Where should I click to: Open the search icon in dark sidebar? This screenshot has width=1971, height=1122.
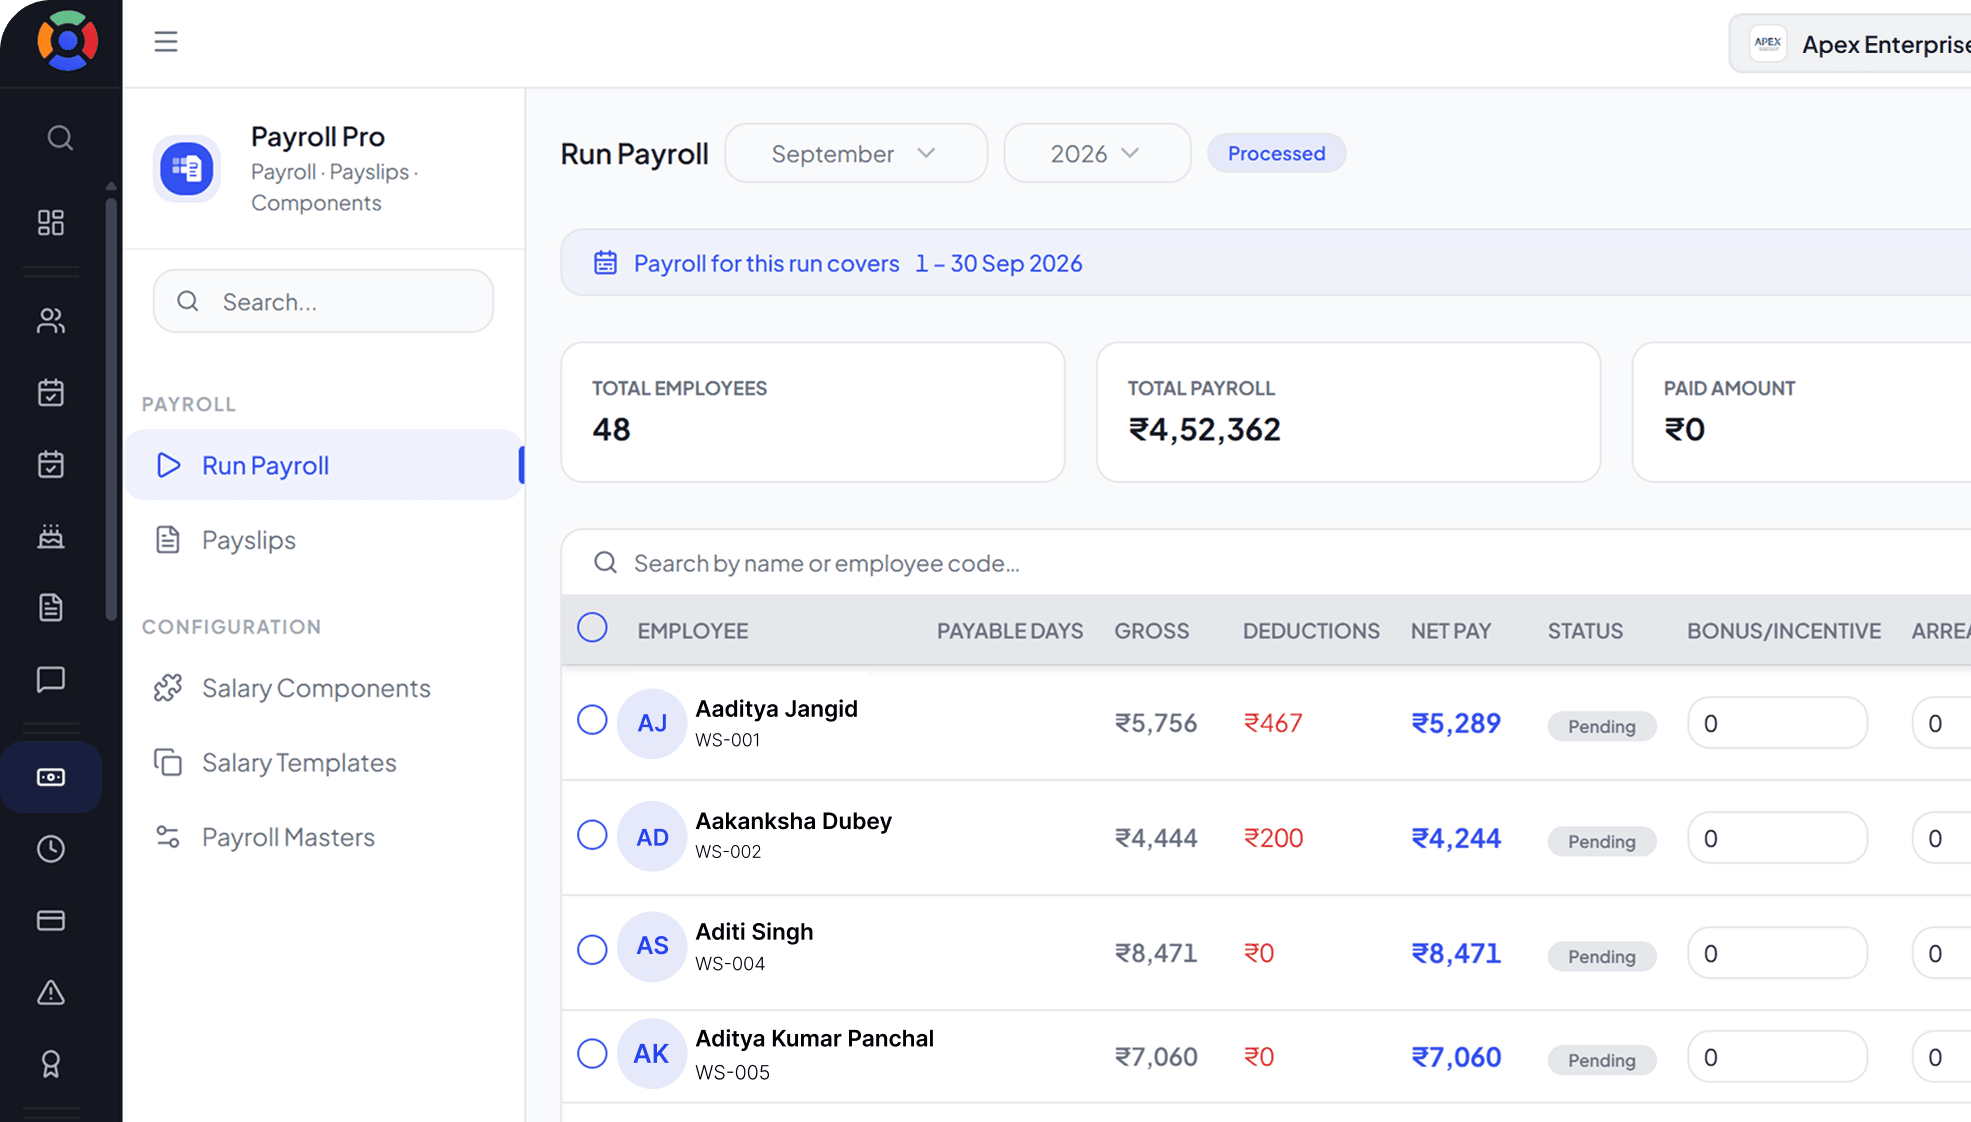click(60, 138)
